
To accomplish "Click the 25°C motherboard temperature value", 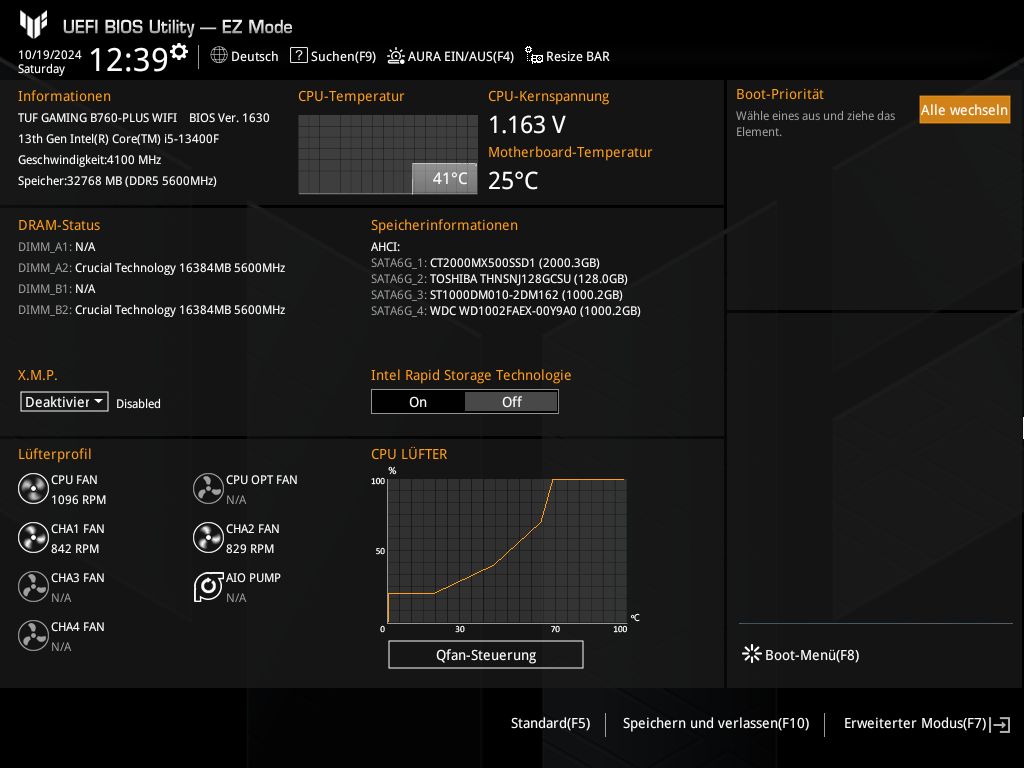I will (513, 181).
